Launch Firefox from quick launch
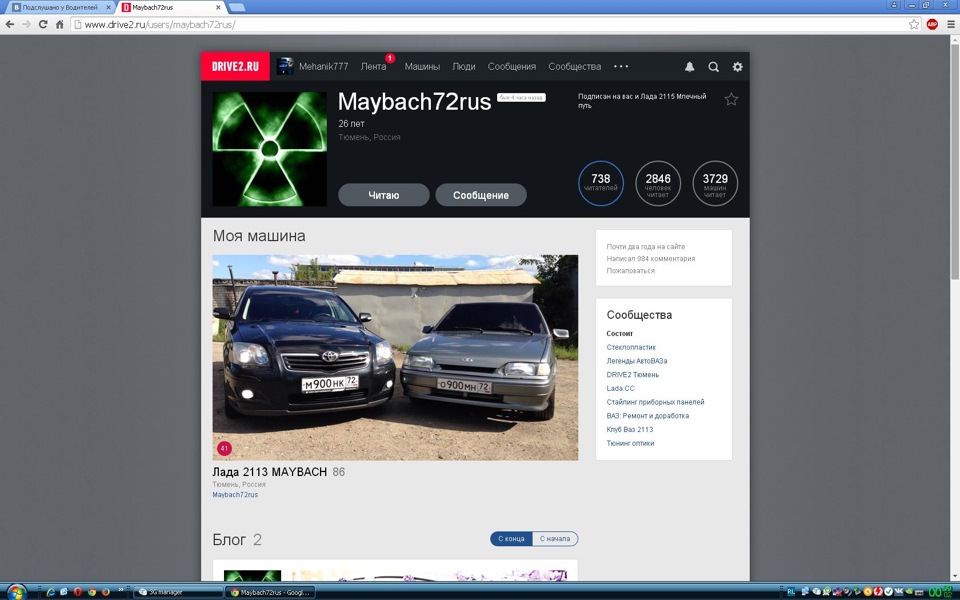The height and width of the screenshot is (600, 960). pyautogui.click(x=105, y=592)
